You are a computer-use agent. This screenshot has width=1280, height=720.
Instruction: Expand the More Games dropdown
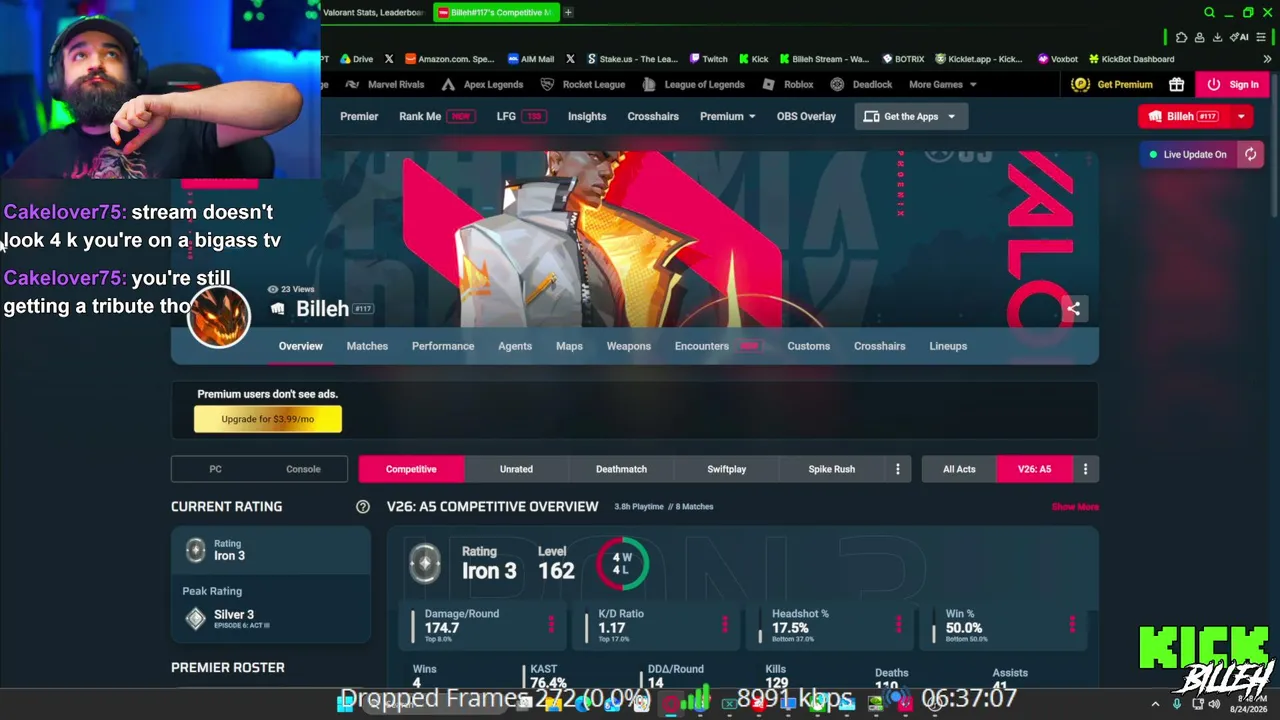942,85
